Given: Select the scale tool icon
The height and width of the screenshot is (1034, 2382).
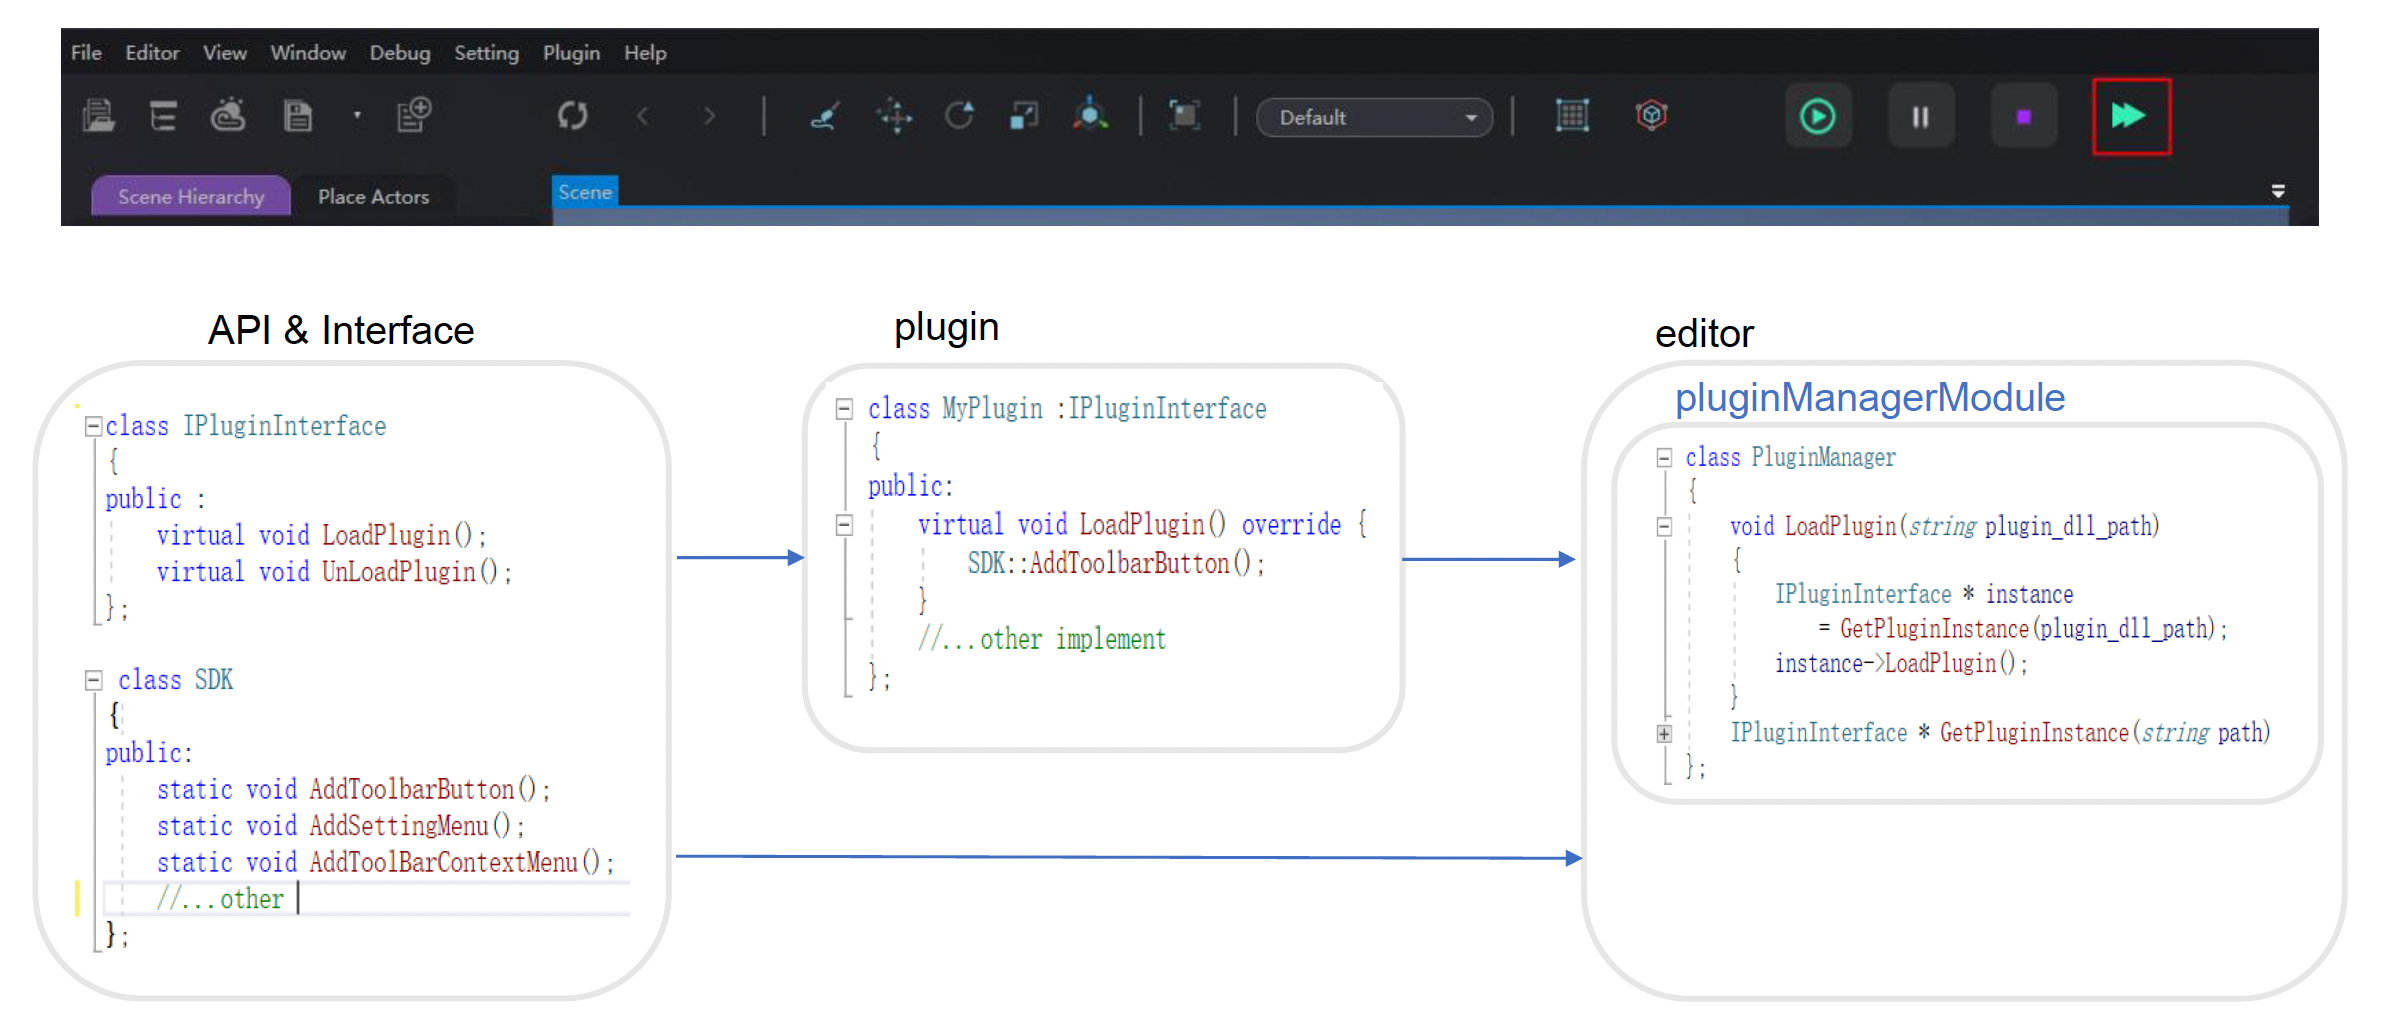Looking at the screenshot, I should (x=1024, y=116).
